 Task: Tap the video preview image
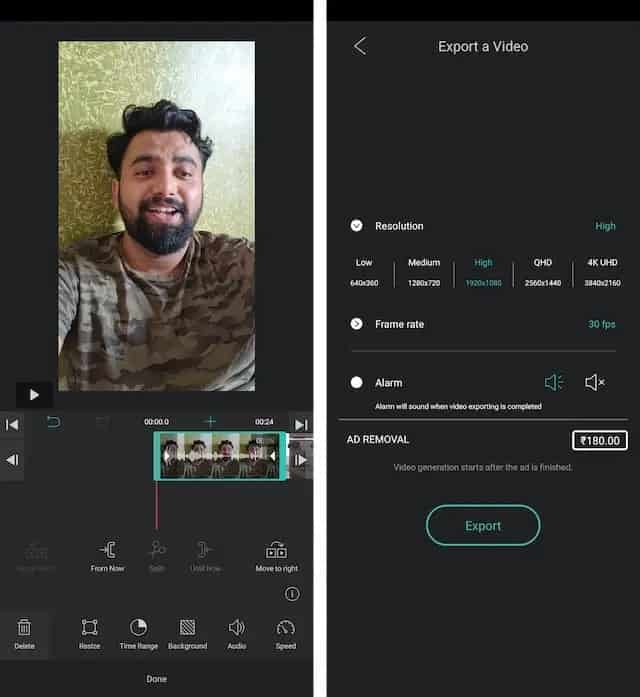click(x=156, y=216)
